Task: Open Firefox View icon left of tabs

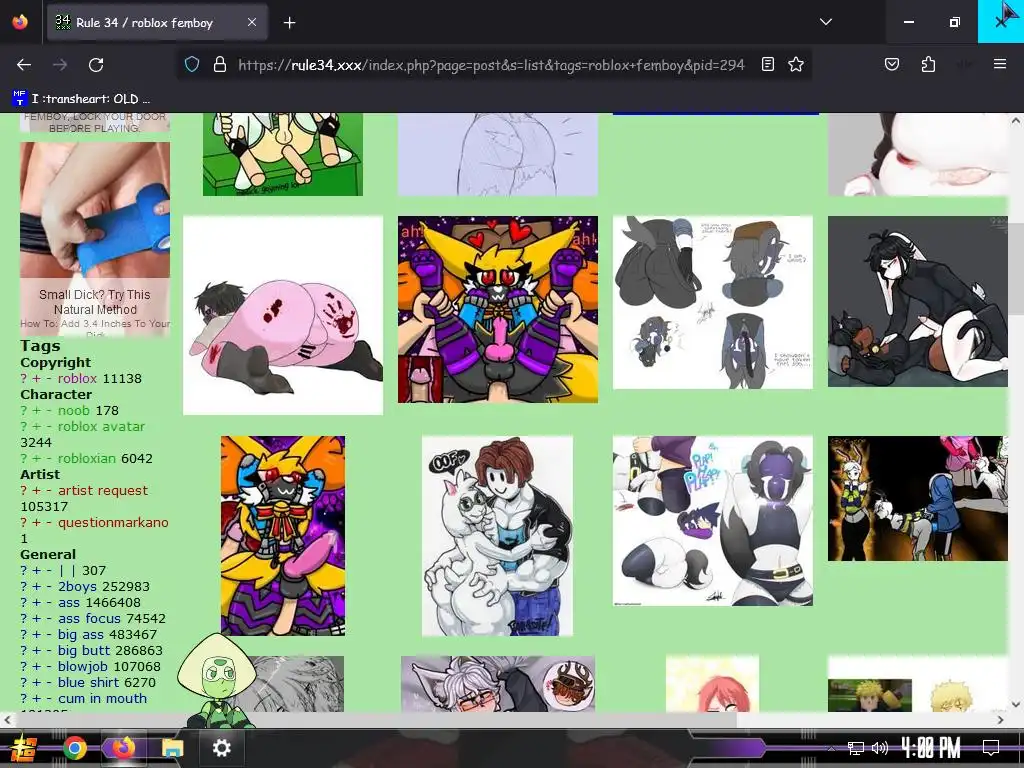Action: coord(20,22)
